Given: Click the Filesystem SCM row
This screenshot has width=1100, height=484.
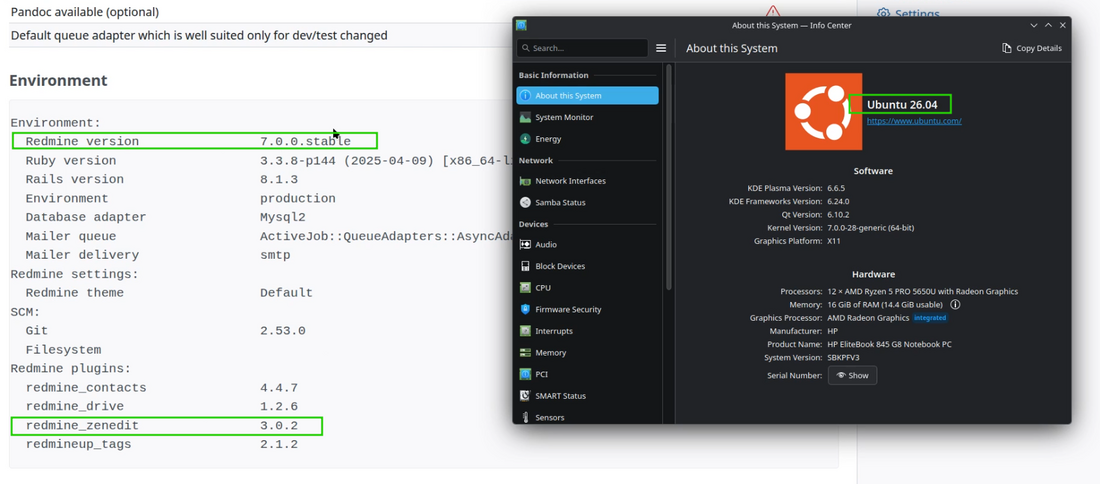Looking at the screenshot, I should coord(63,350).
